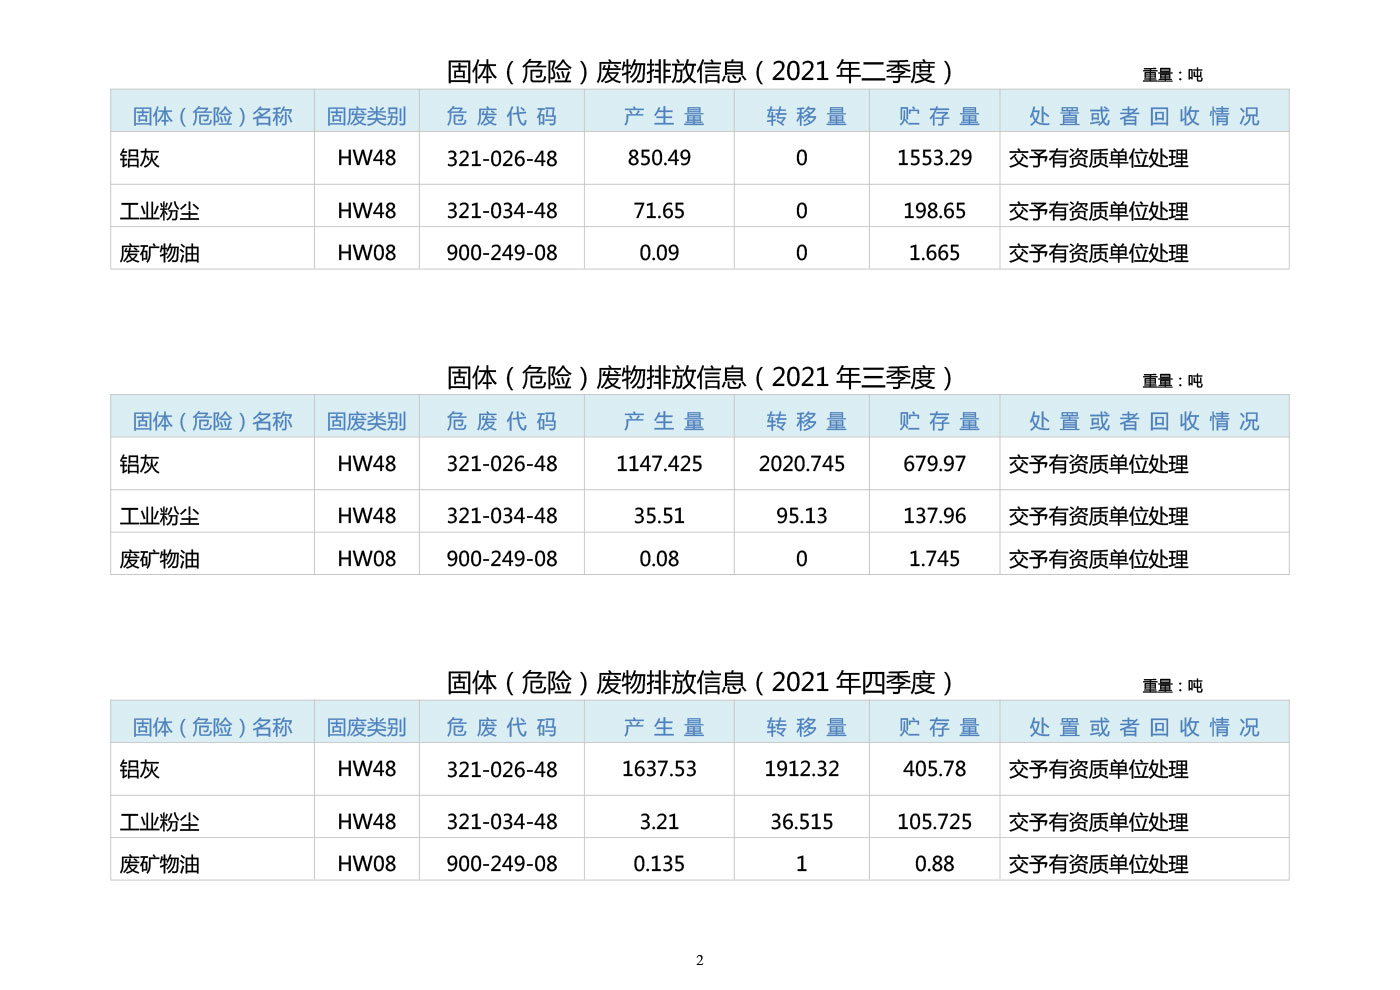
Task: Click the 贮存量 value 1553.29
Action: click(934, 158)
